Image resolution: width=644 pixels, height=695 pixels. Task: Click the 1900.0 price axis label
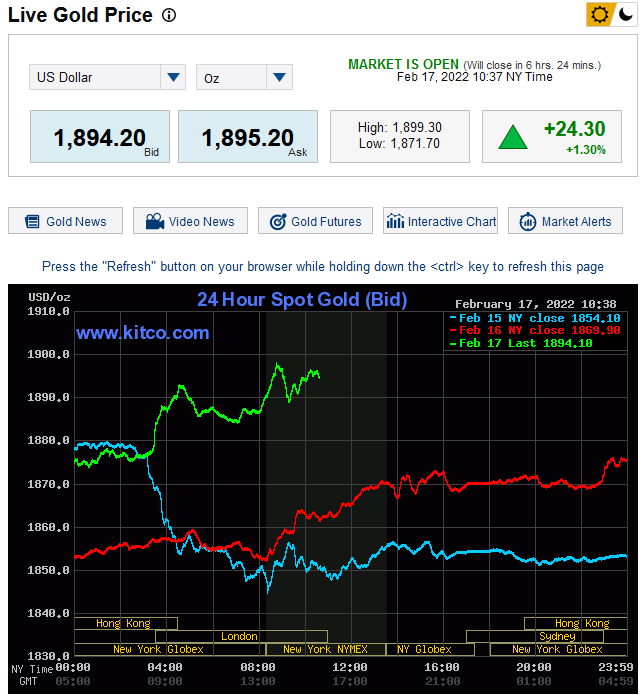coord(49,354)
